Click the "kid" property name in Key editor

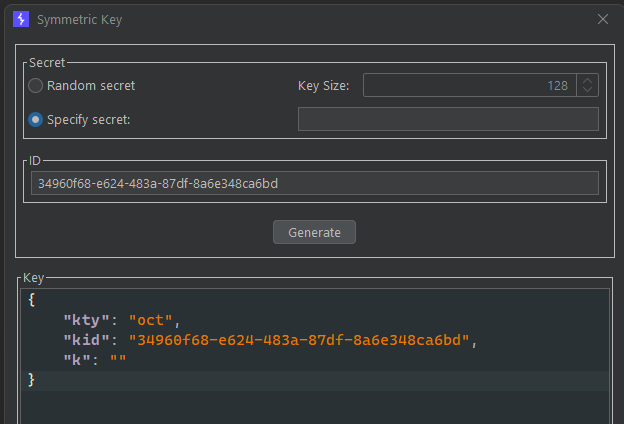click(x=84, y=340)
